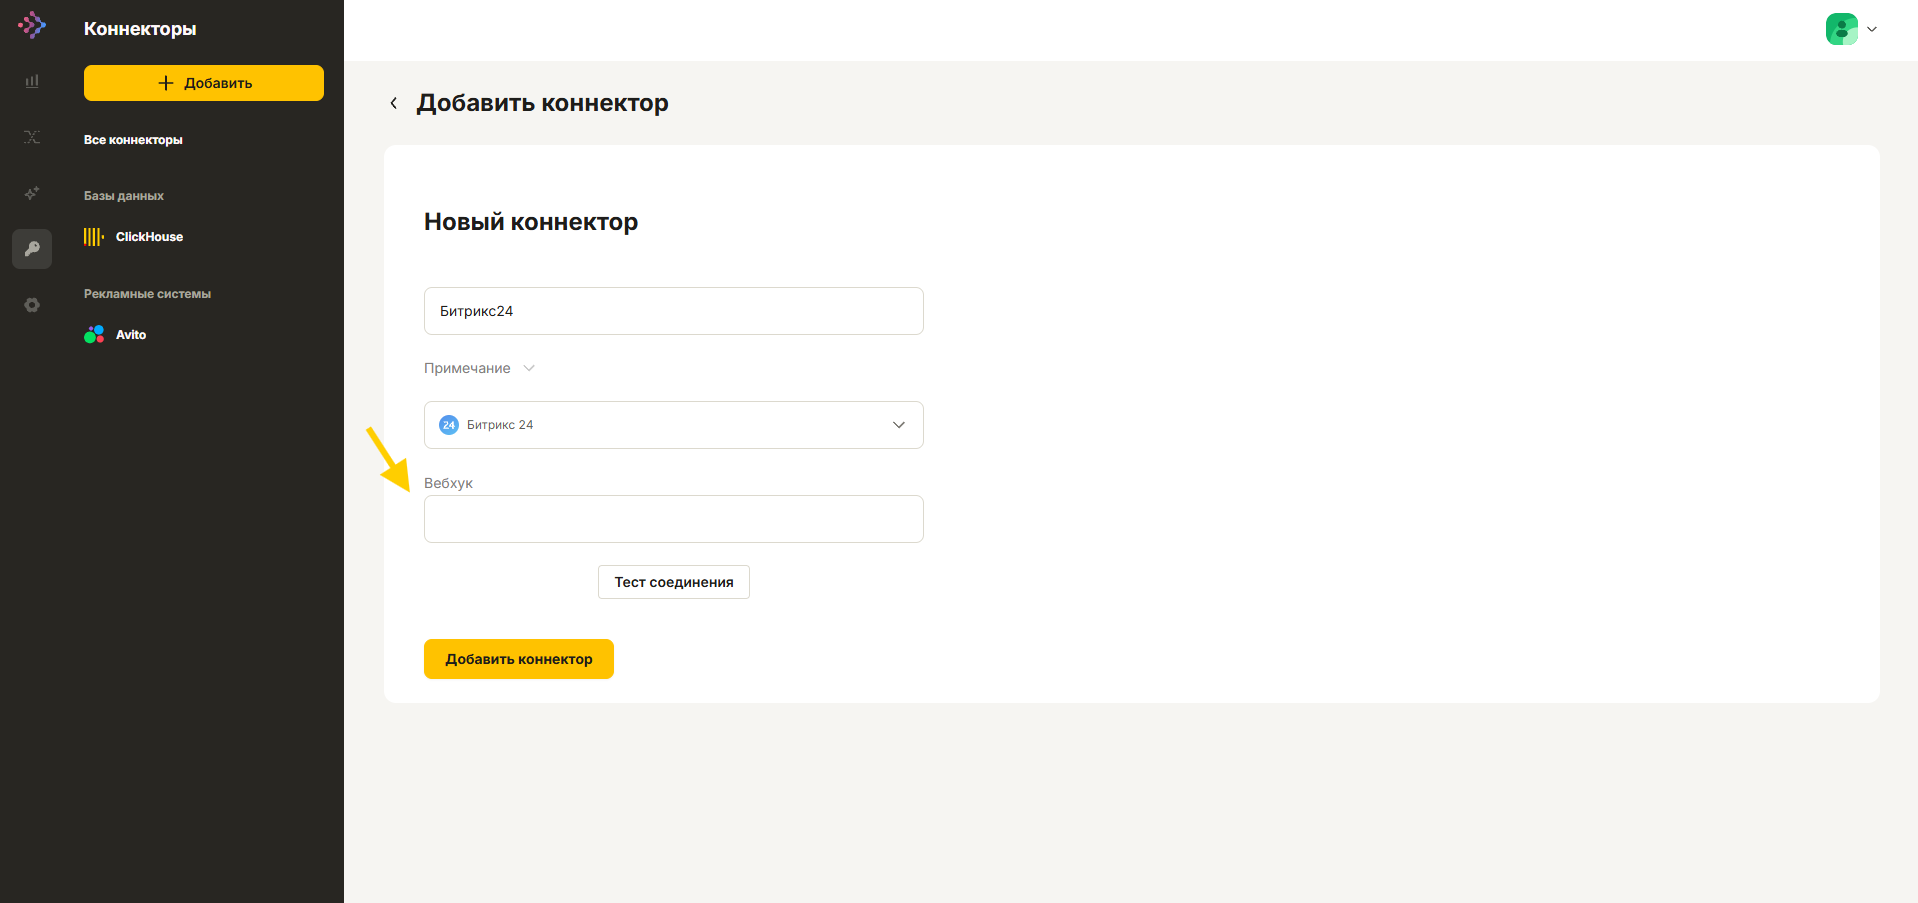
Task: Open Все коннекторы list
Action: click(133, 140)
